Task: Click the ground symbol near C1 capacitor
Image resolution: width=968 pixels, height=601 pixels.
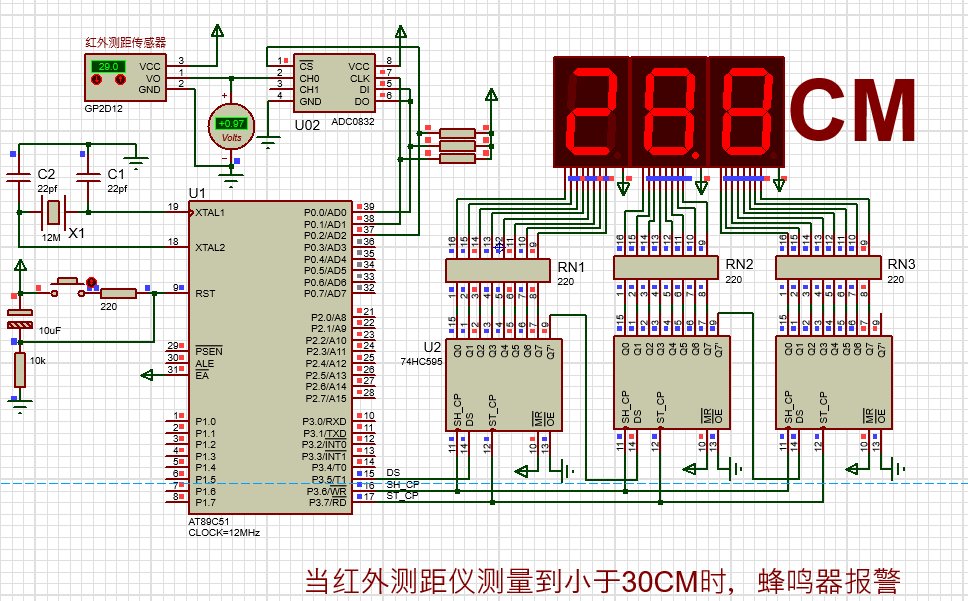Action: [x=136, y=163]
